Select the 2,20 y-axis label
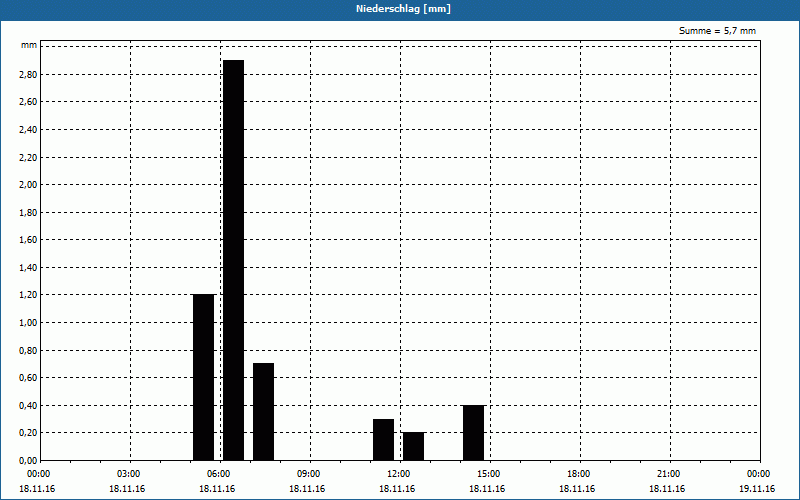This screenshot has height=500, width=800. (x=28, y=158)
